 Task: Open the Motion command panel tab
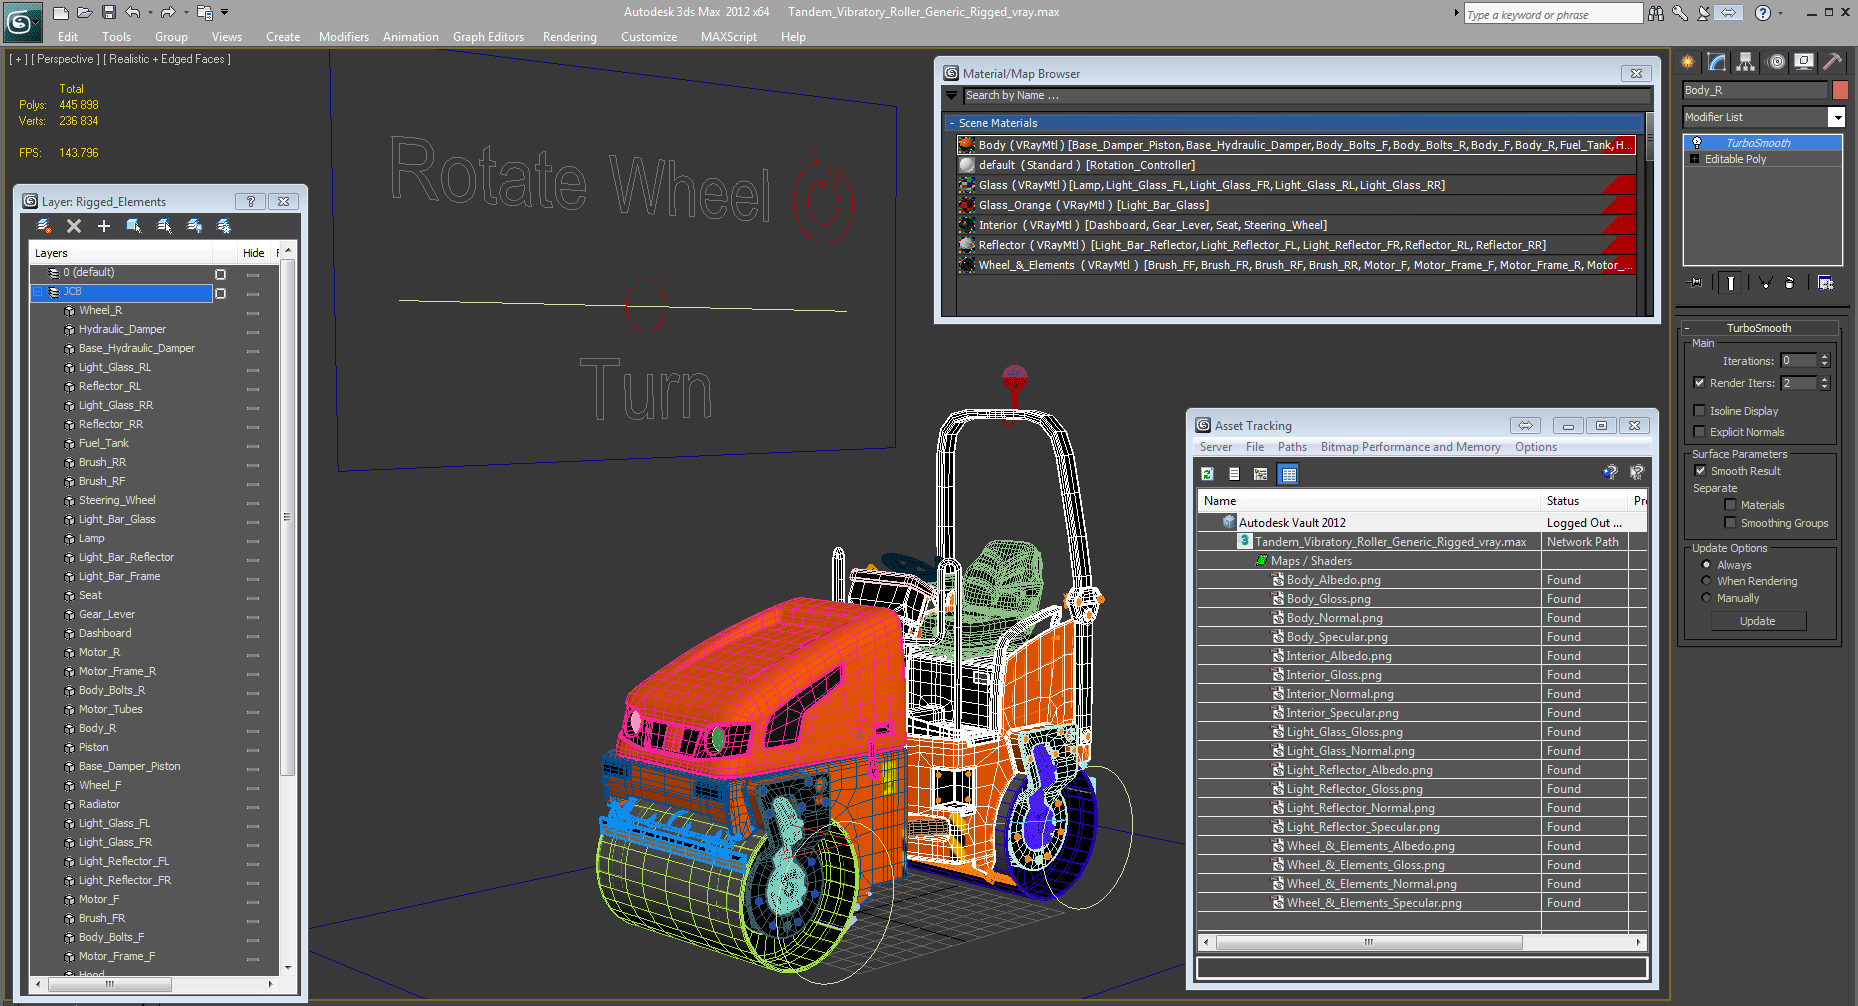(x=1776, y=62)
